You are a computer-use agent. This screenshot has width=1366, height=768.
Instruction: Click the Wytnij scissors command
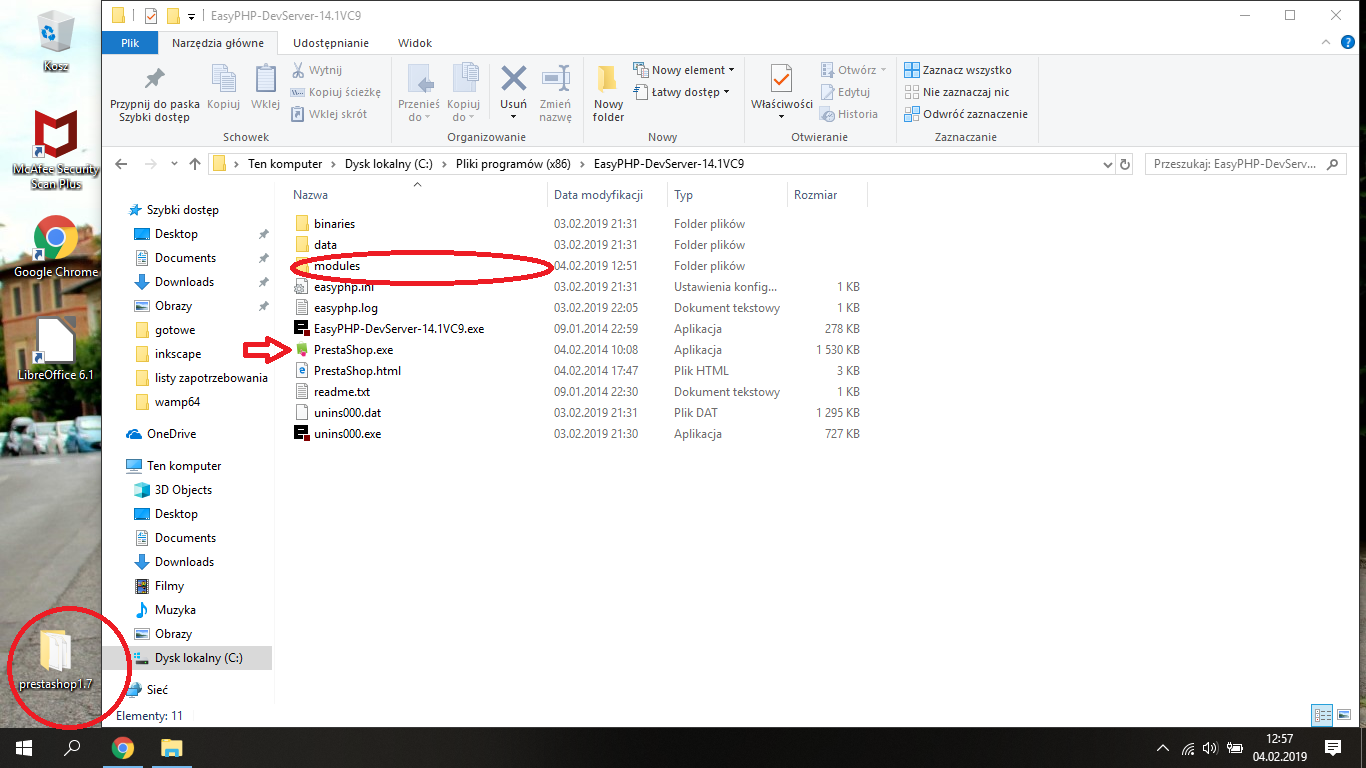(317, 70)
